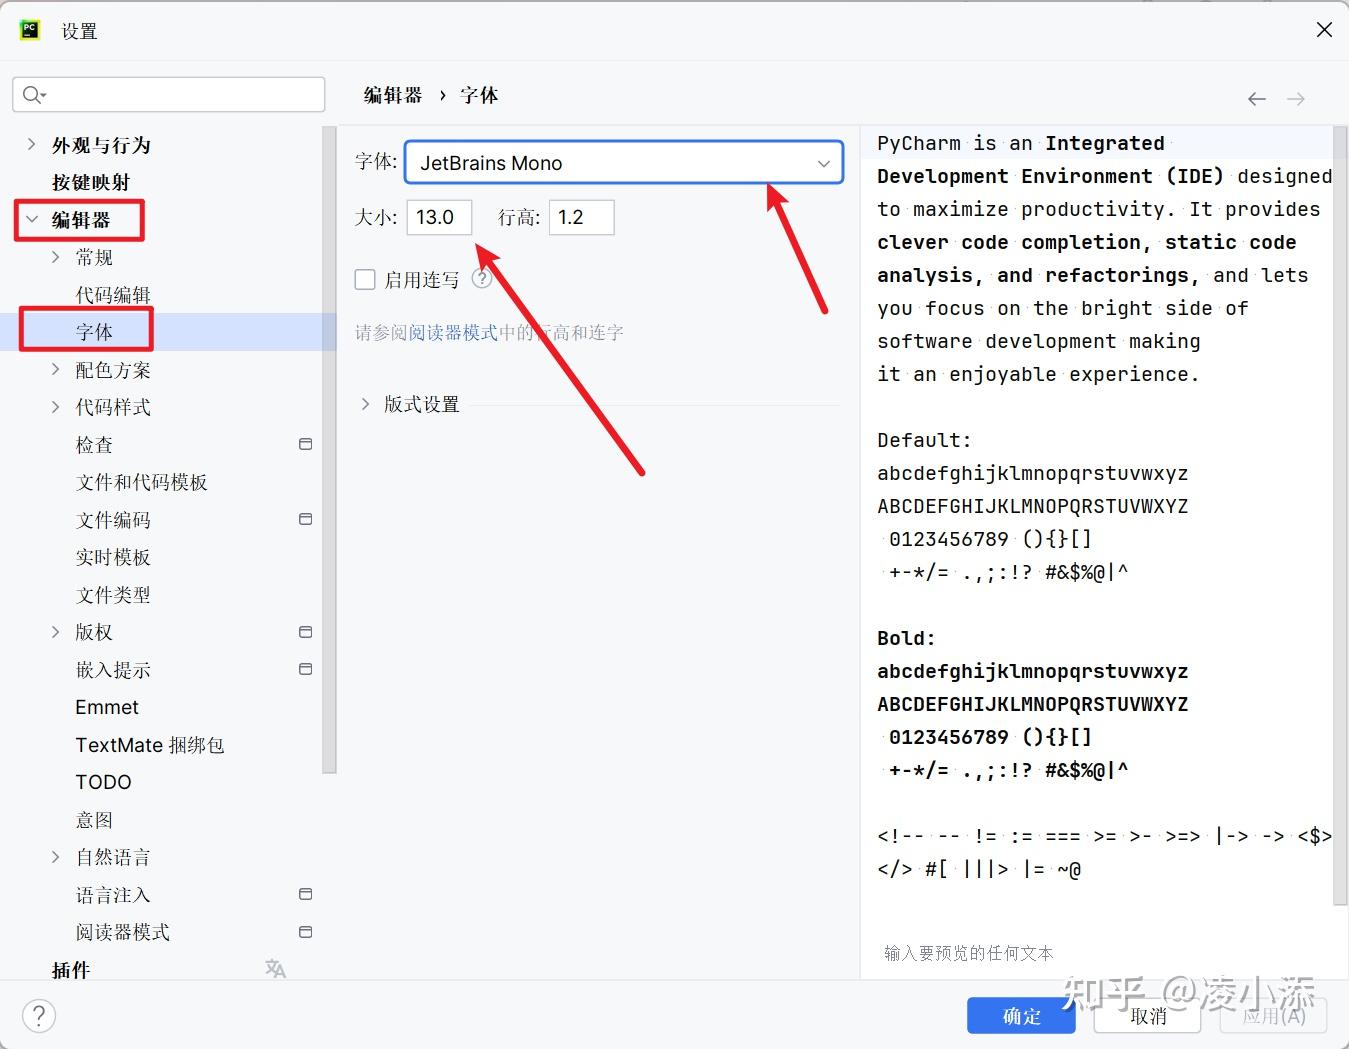This screenshot has height=1049, width=1349.
Task: Collapse the 编辑器 tree node
Action: pyautogui.click(x=33, y=219)
